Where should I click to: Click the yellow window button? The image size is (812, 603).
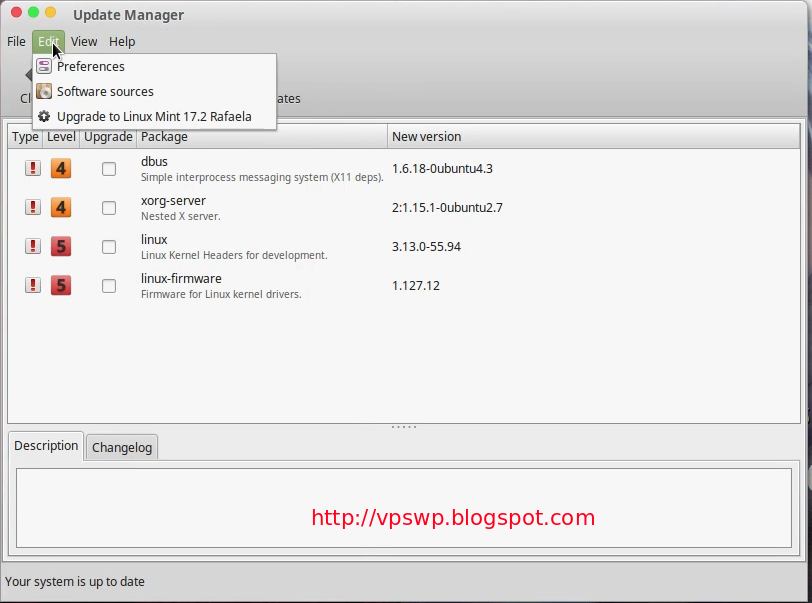pyautogui.click(x=51, y=12)
